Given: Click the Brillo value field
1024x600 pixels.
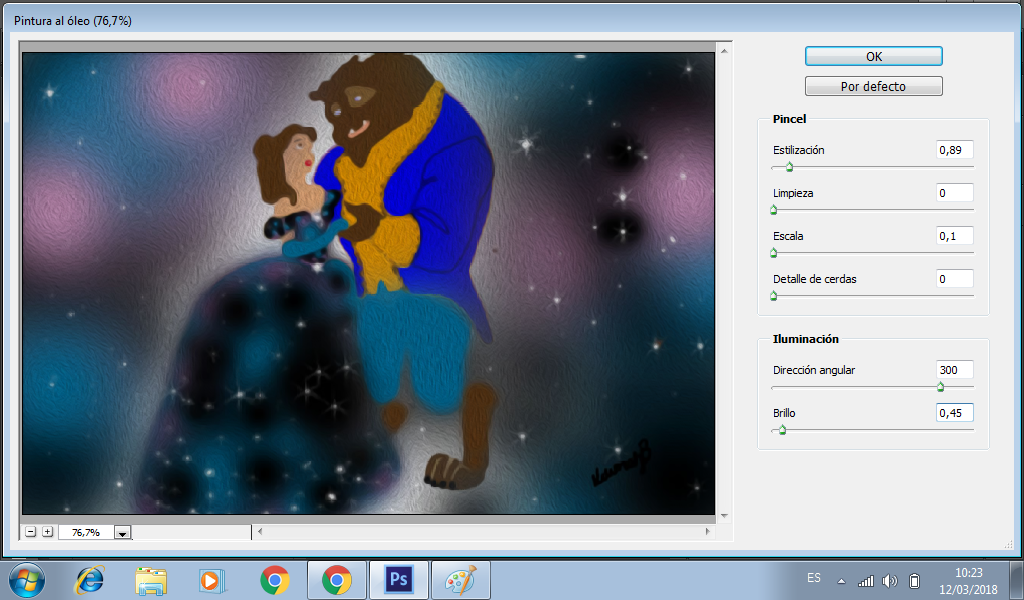Looking at the screenshot, I should pos(954,413).
